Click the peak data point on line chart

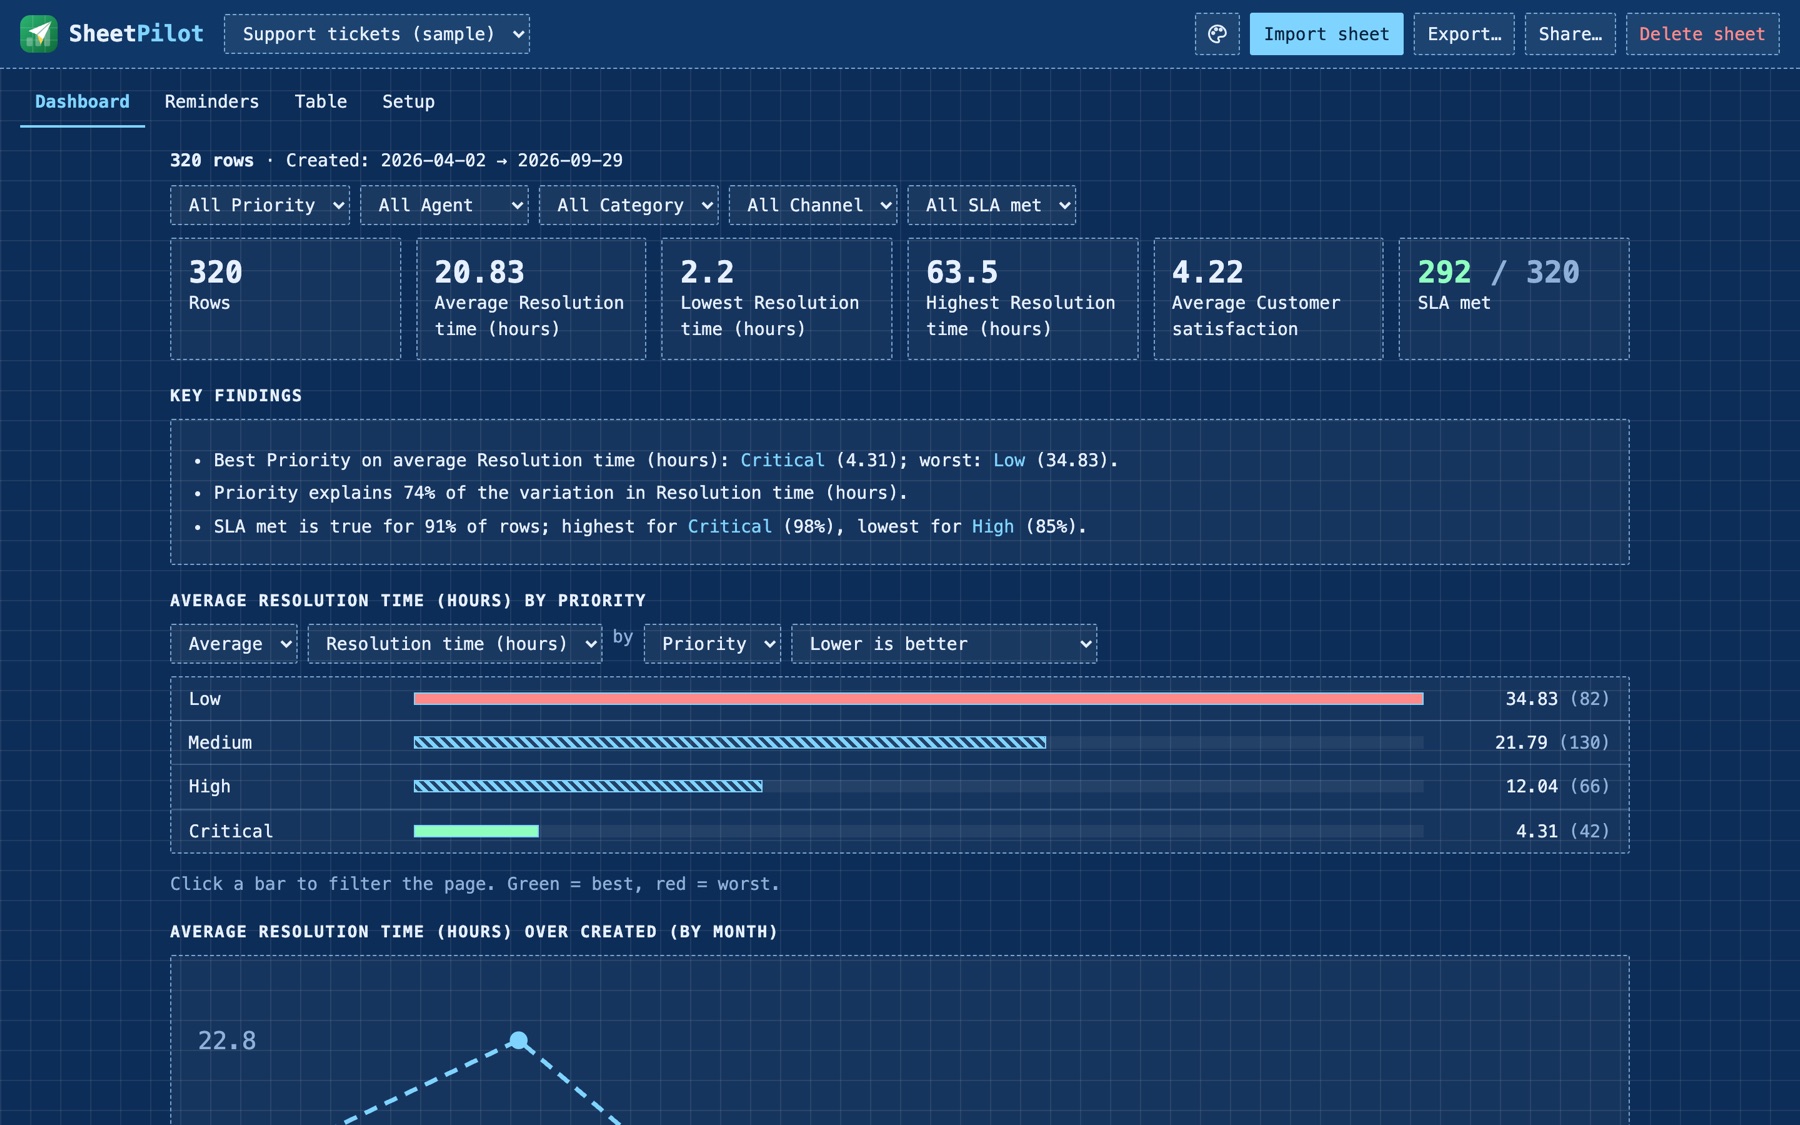518,1041
